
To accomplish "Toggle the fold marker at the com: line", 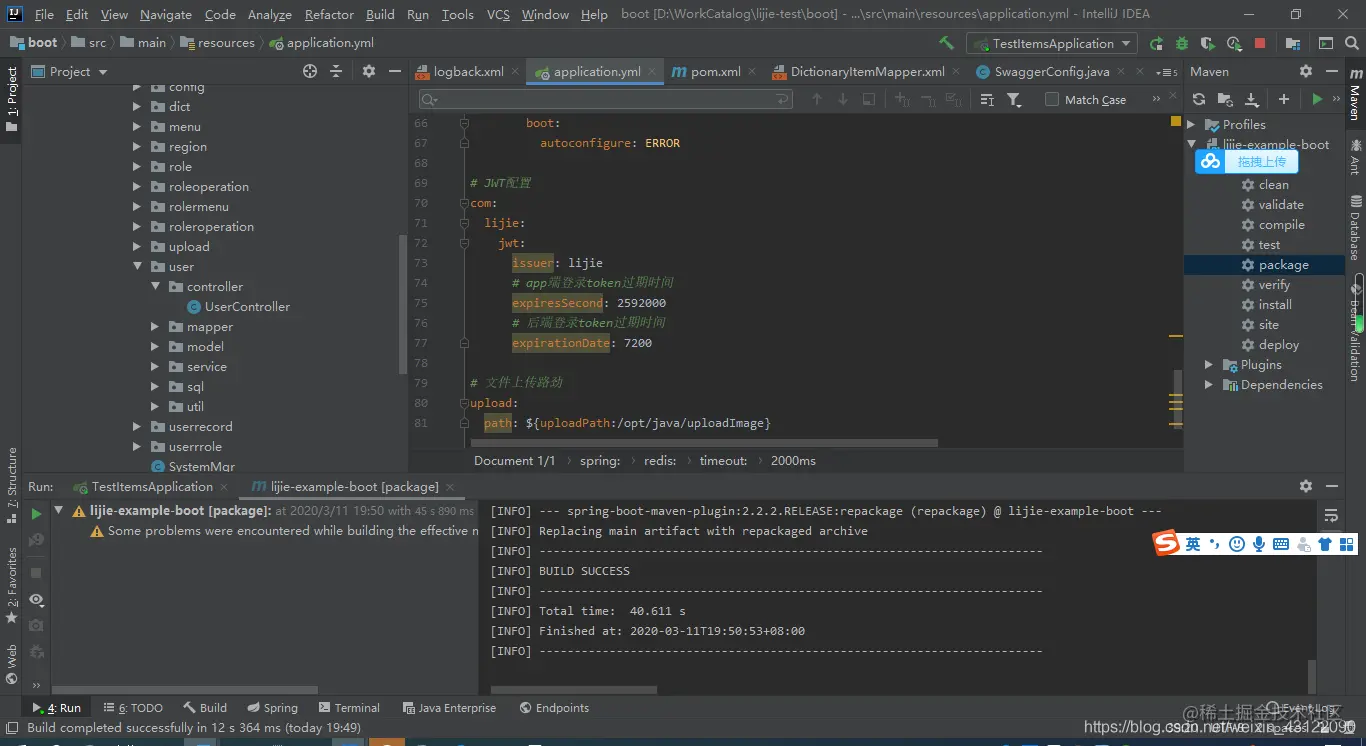I will pyautogui.click(x=464, y=203).
